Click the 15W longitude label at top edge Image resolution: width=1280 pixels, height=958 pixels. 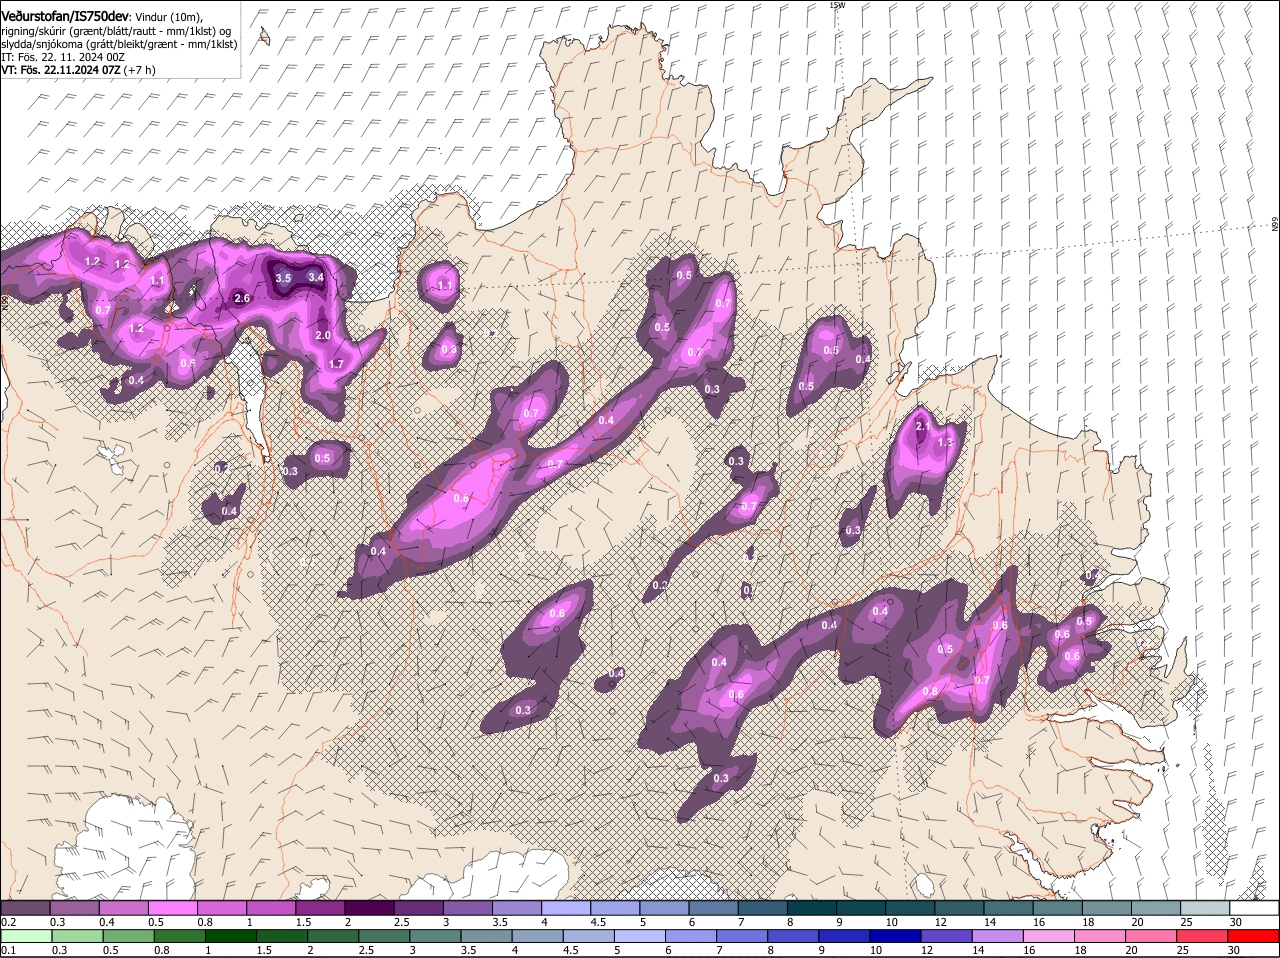click(837, 5)
